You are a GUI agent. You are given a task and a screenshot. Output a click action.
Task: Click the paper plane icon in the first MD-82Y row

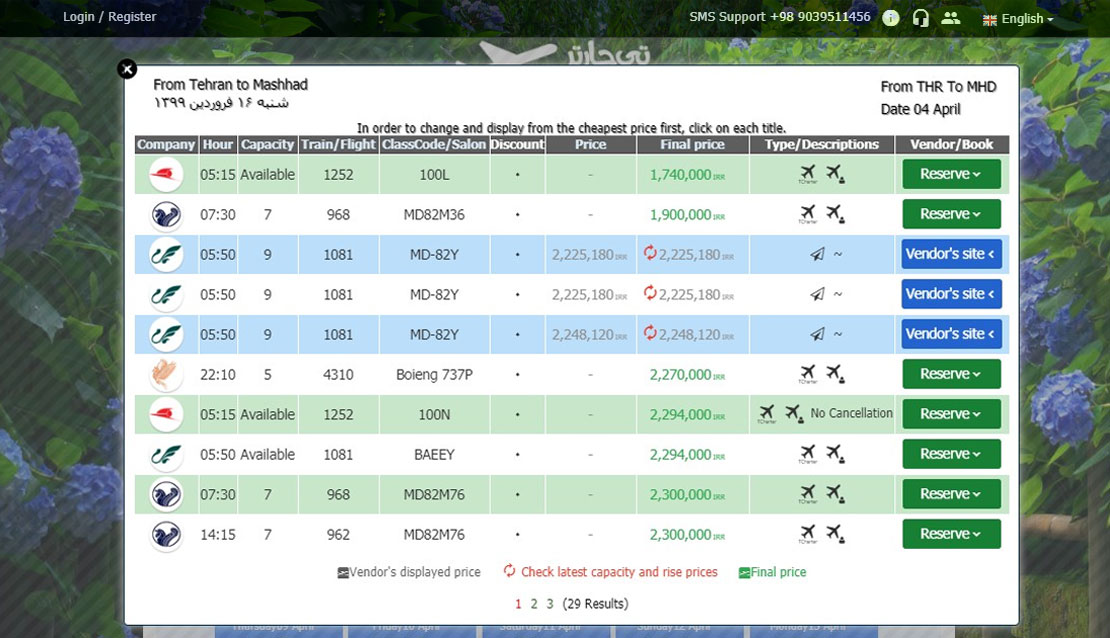click(817, 255)
